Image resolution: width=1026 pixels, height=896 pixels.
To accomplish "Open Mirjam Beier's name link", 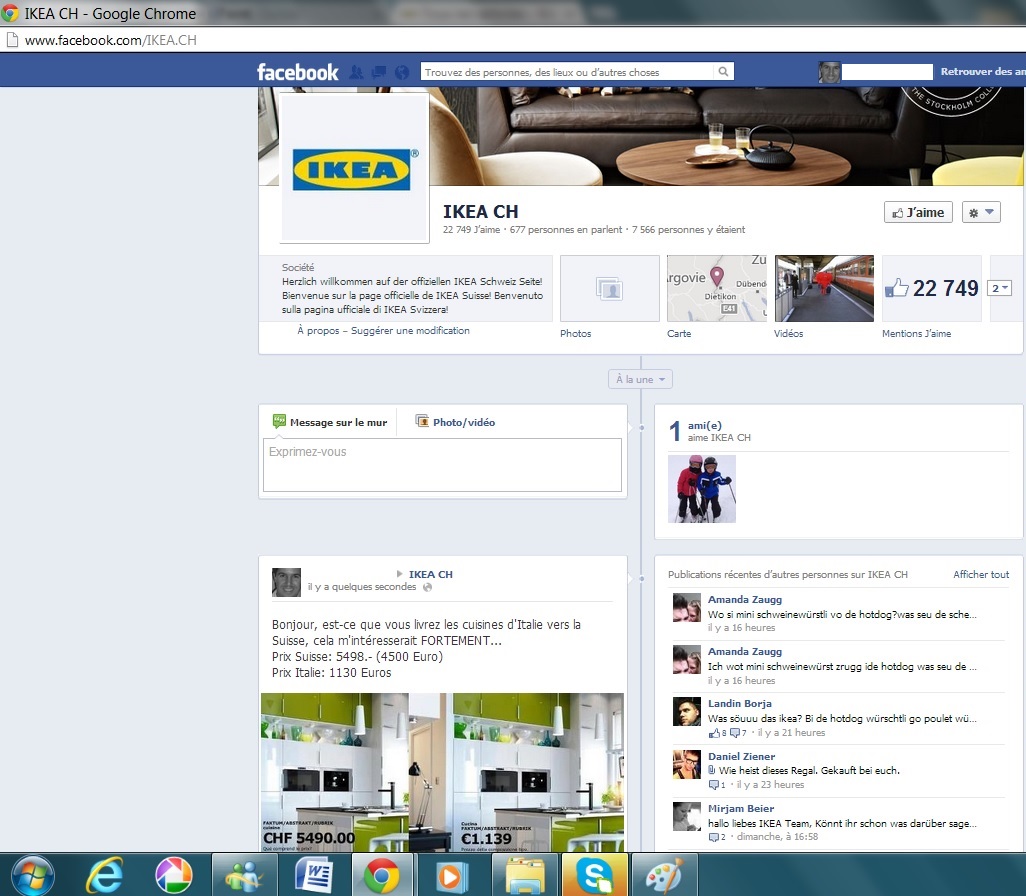I will point(741,808).
